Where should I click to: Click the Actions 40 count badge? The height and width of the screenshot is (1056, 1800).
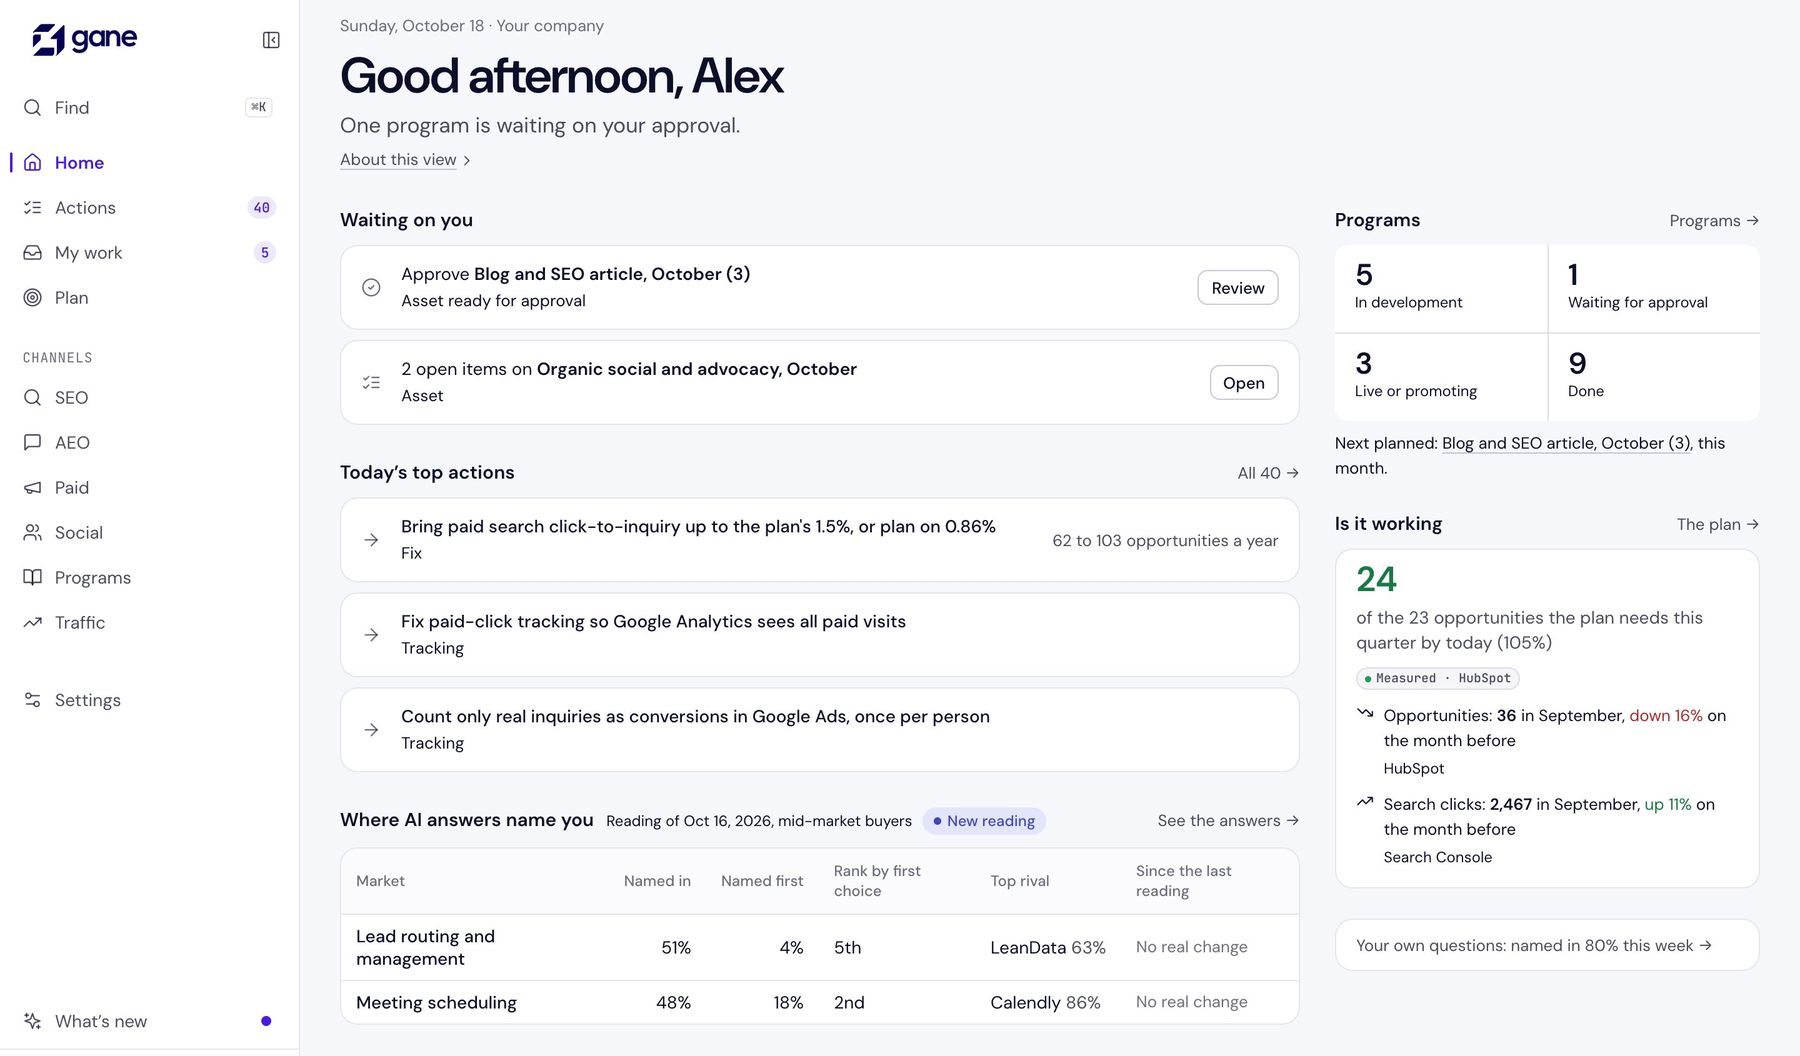coord(261,208)
